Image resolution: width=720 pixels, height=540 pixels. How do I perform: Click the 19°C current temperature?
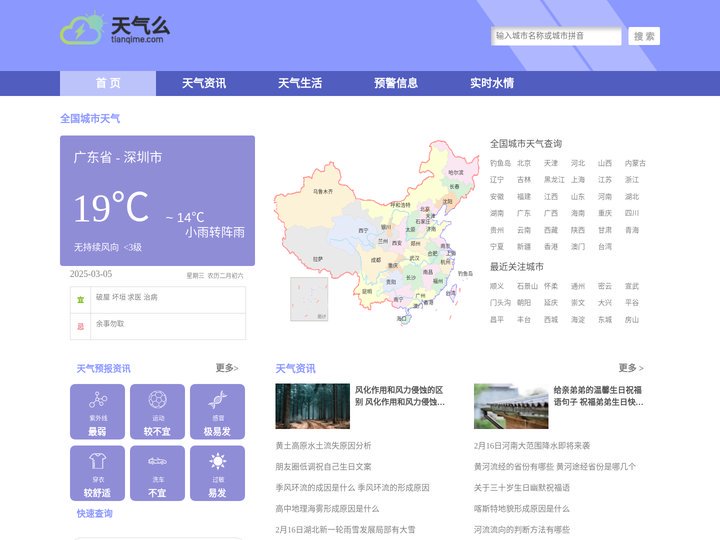click(112, 208)
